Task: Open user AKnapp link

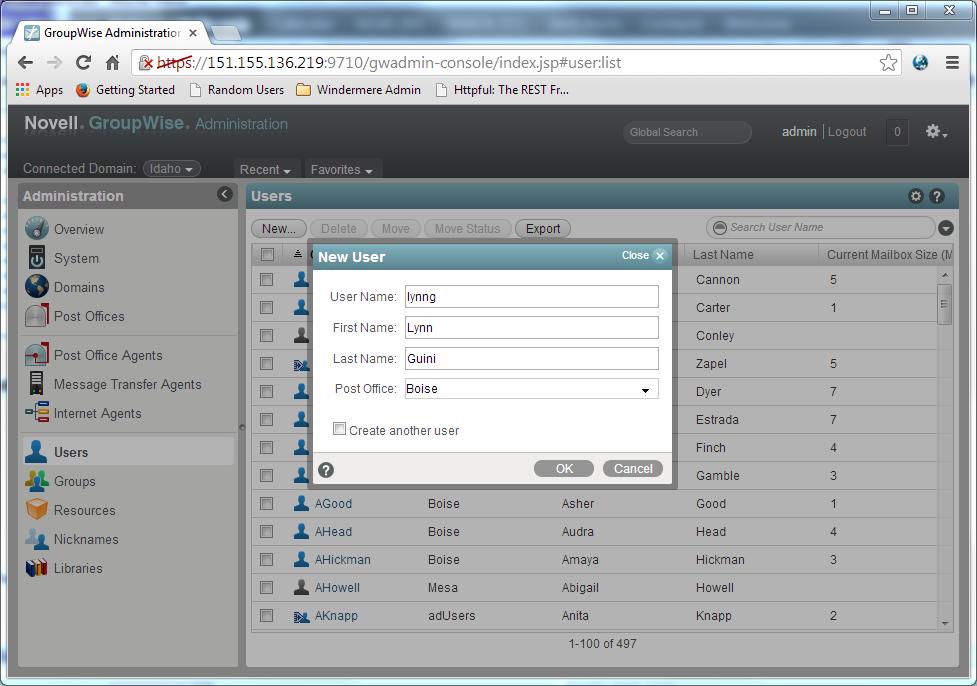Action: pyautogui.click(x=336, y=616)
